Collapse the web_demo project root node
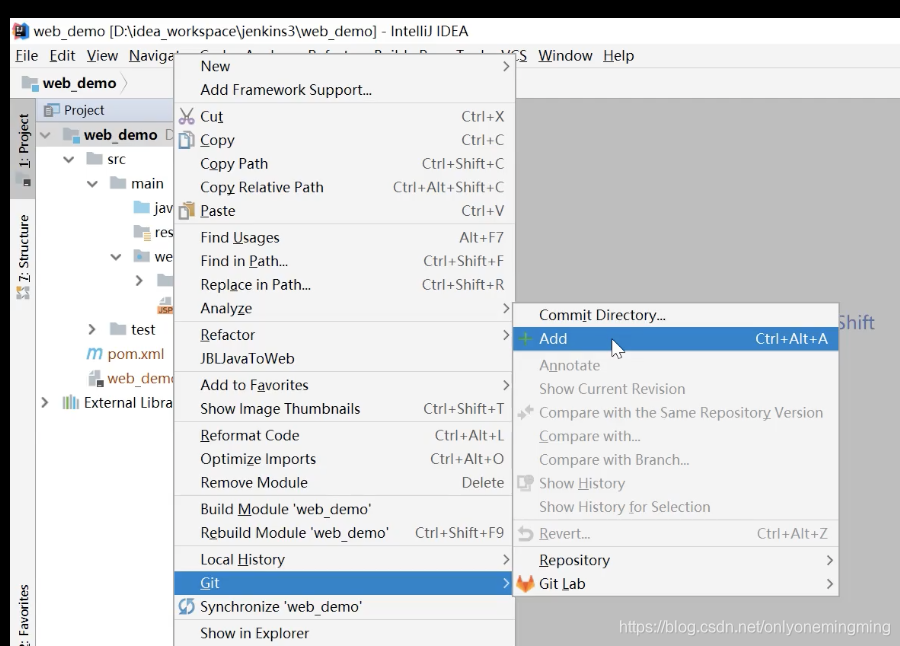 tap(45, 136)
